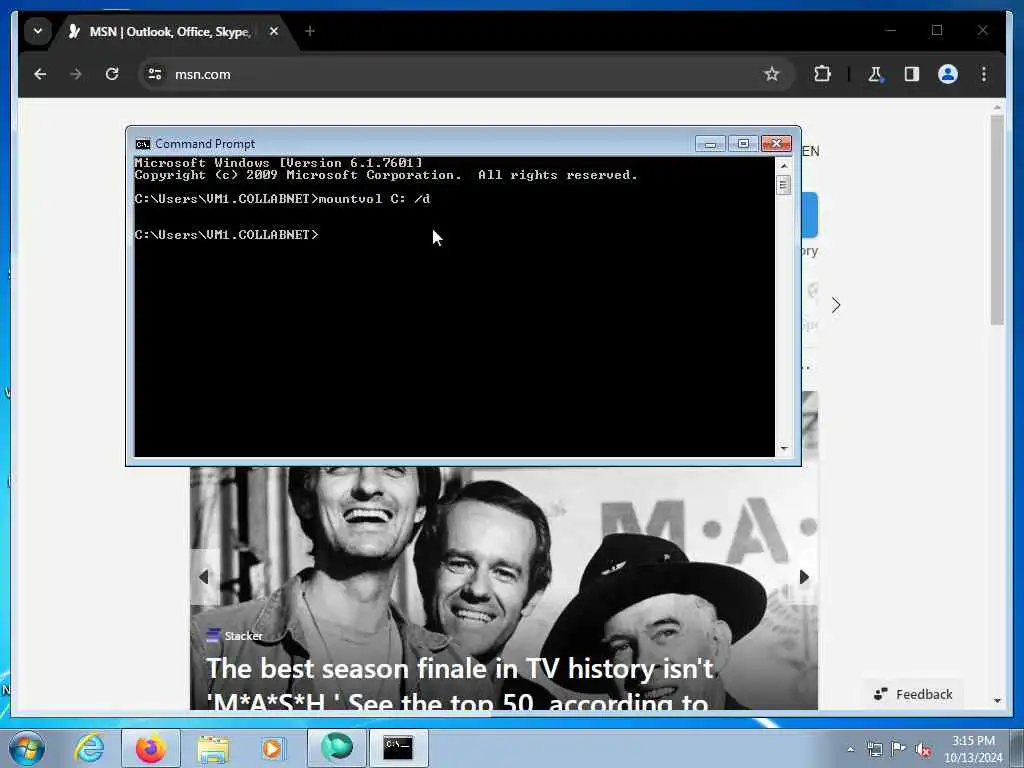Open site information icon beside msn.com
Image resolution: width=1024 pixels, height=768 pixels.
point(155,74)
